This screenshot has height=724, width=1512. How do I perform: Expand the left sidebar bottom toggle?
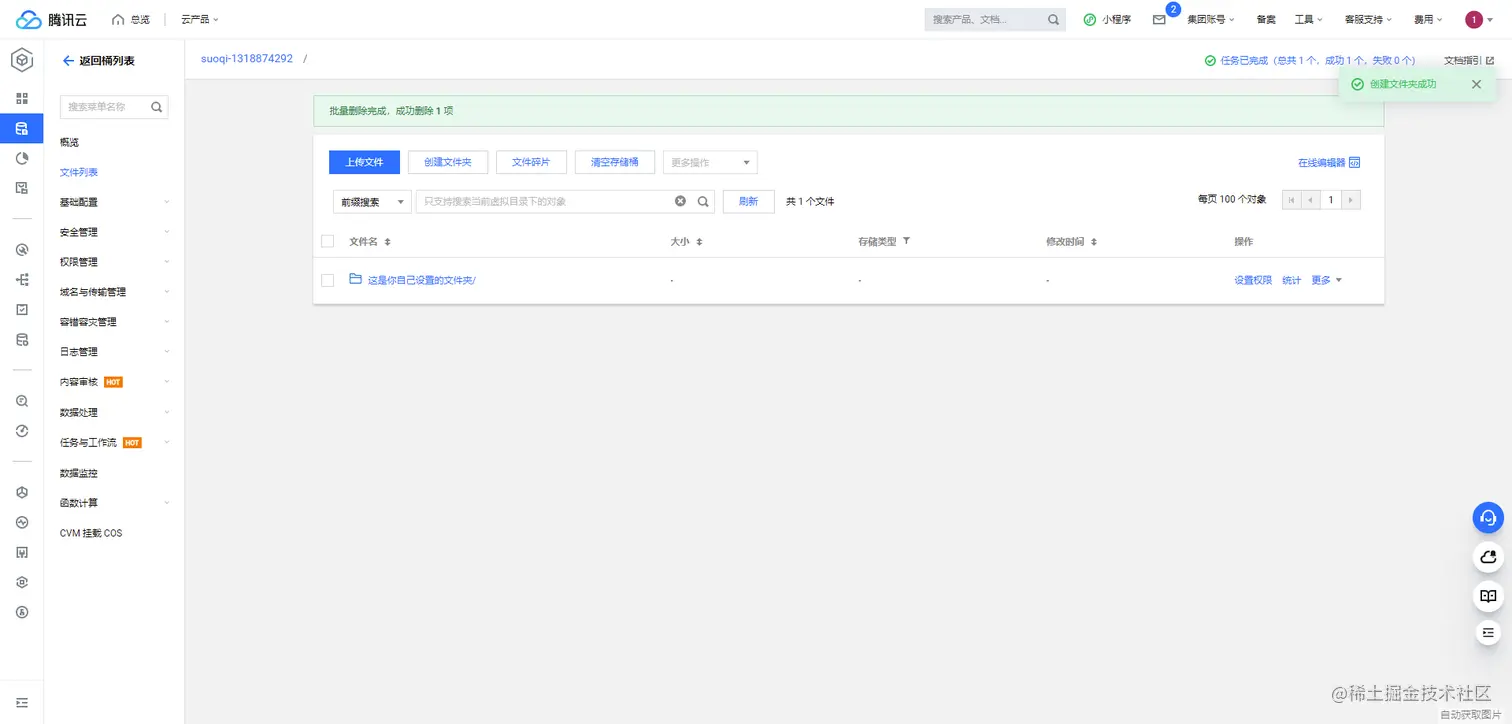point(22,703)
